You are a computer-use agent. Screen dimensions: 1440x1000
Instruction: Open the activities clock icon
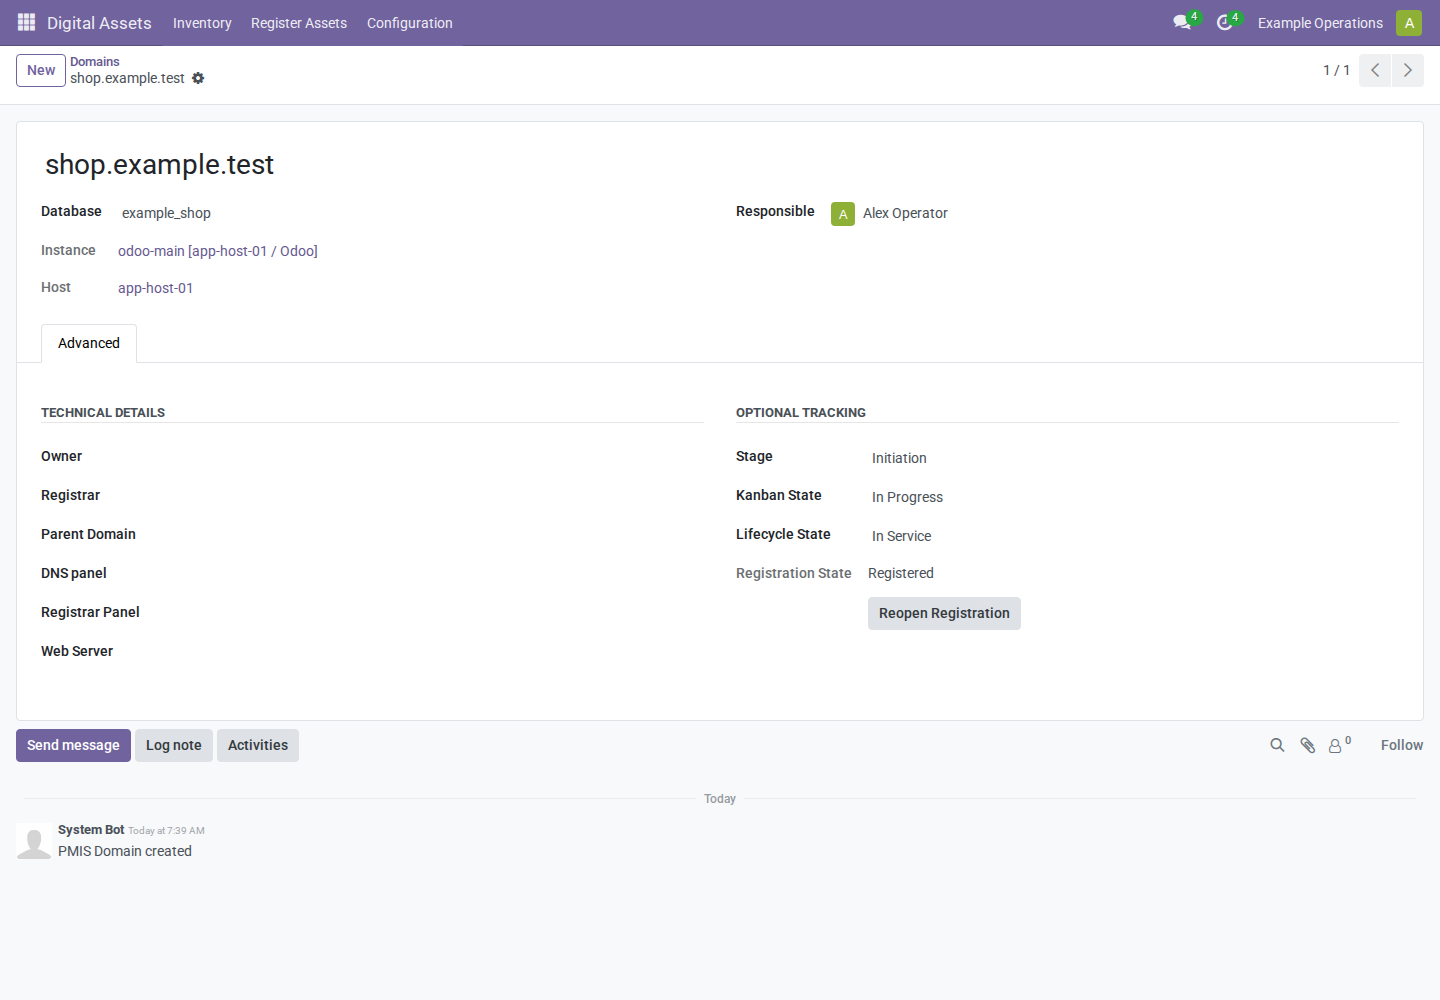coord(1224,22)
